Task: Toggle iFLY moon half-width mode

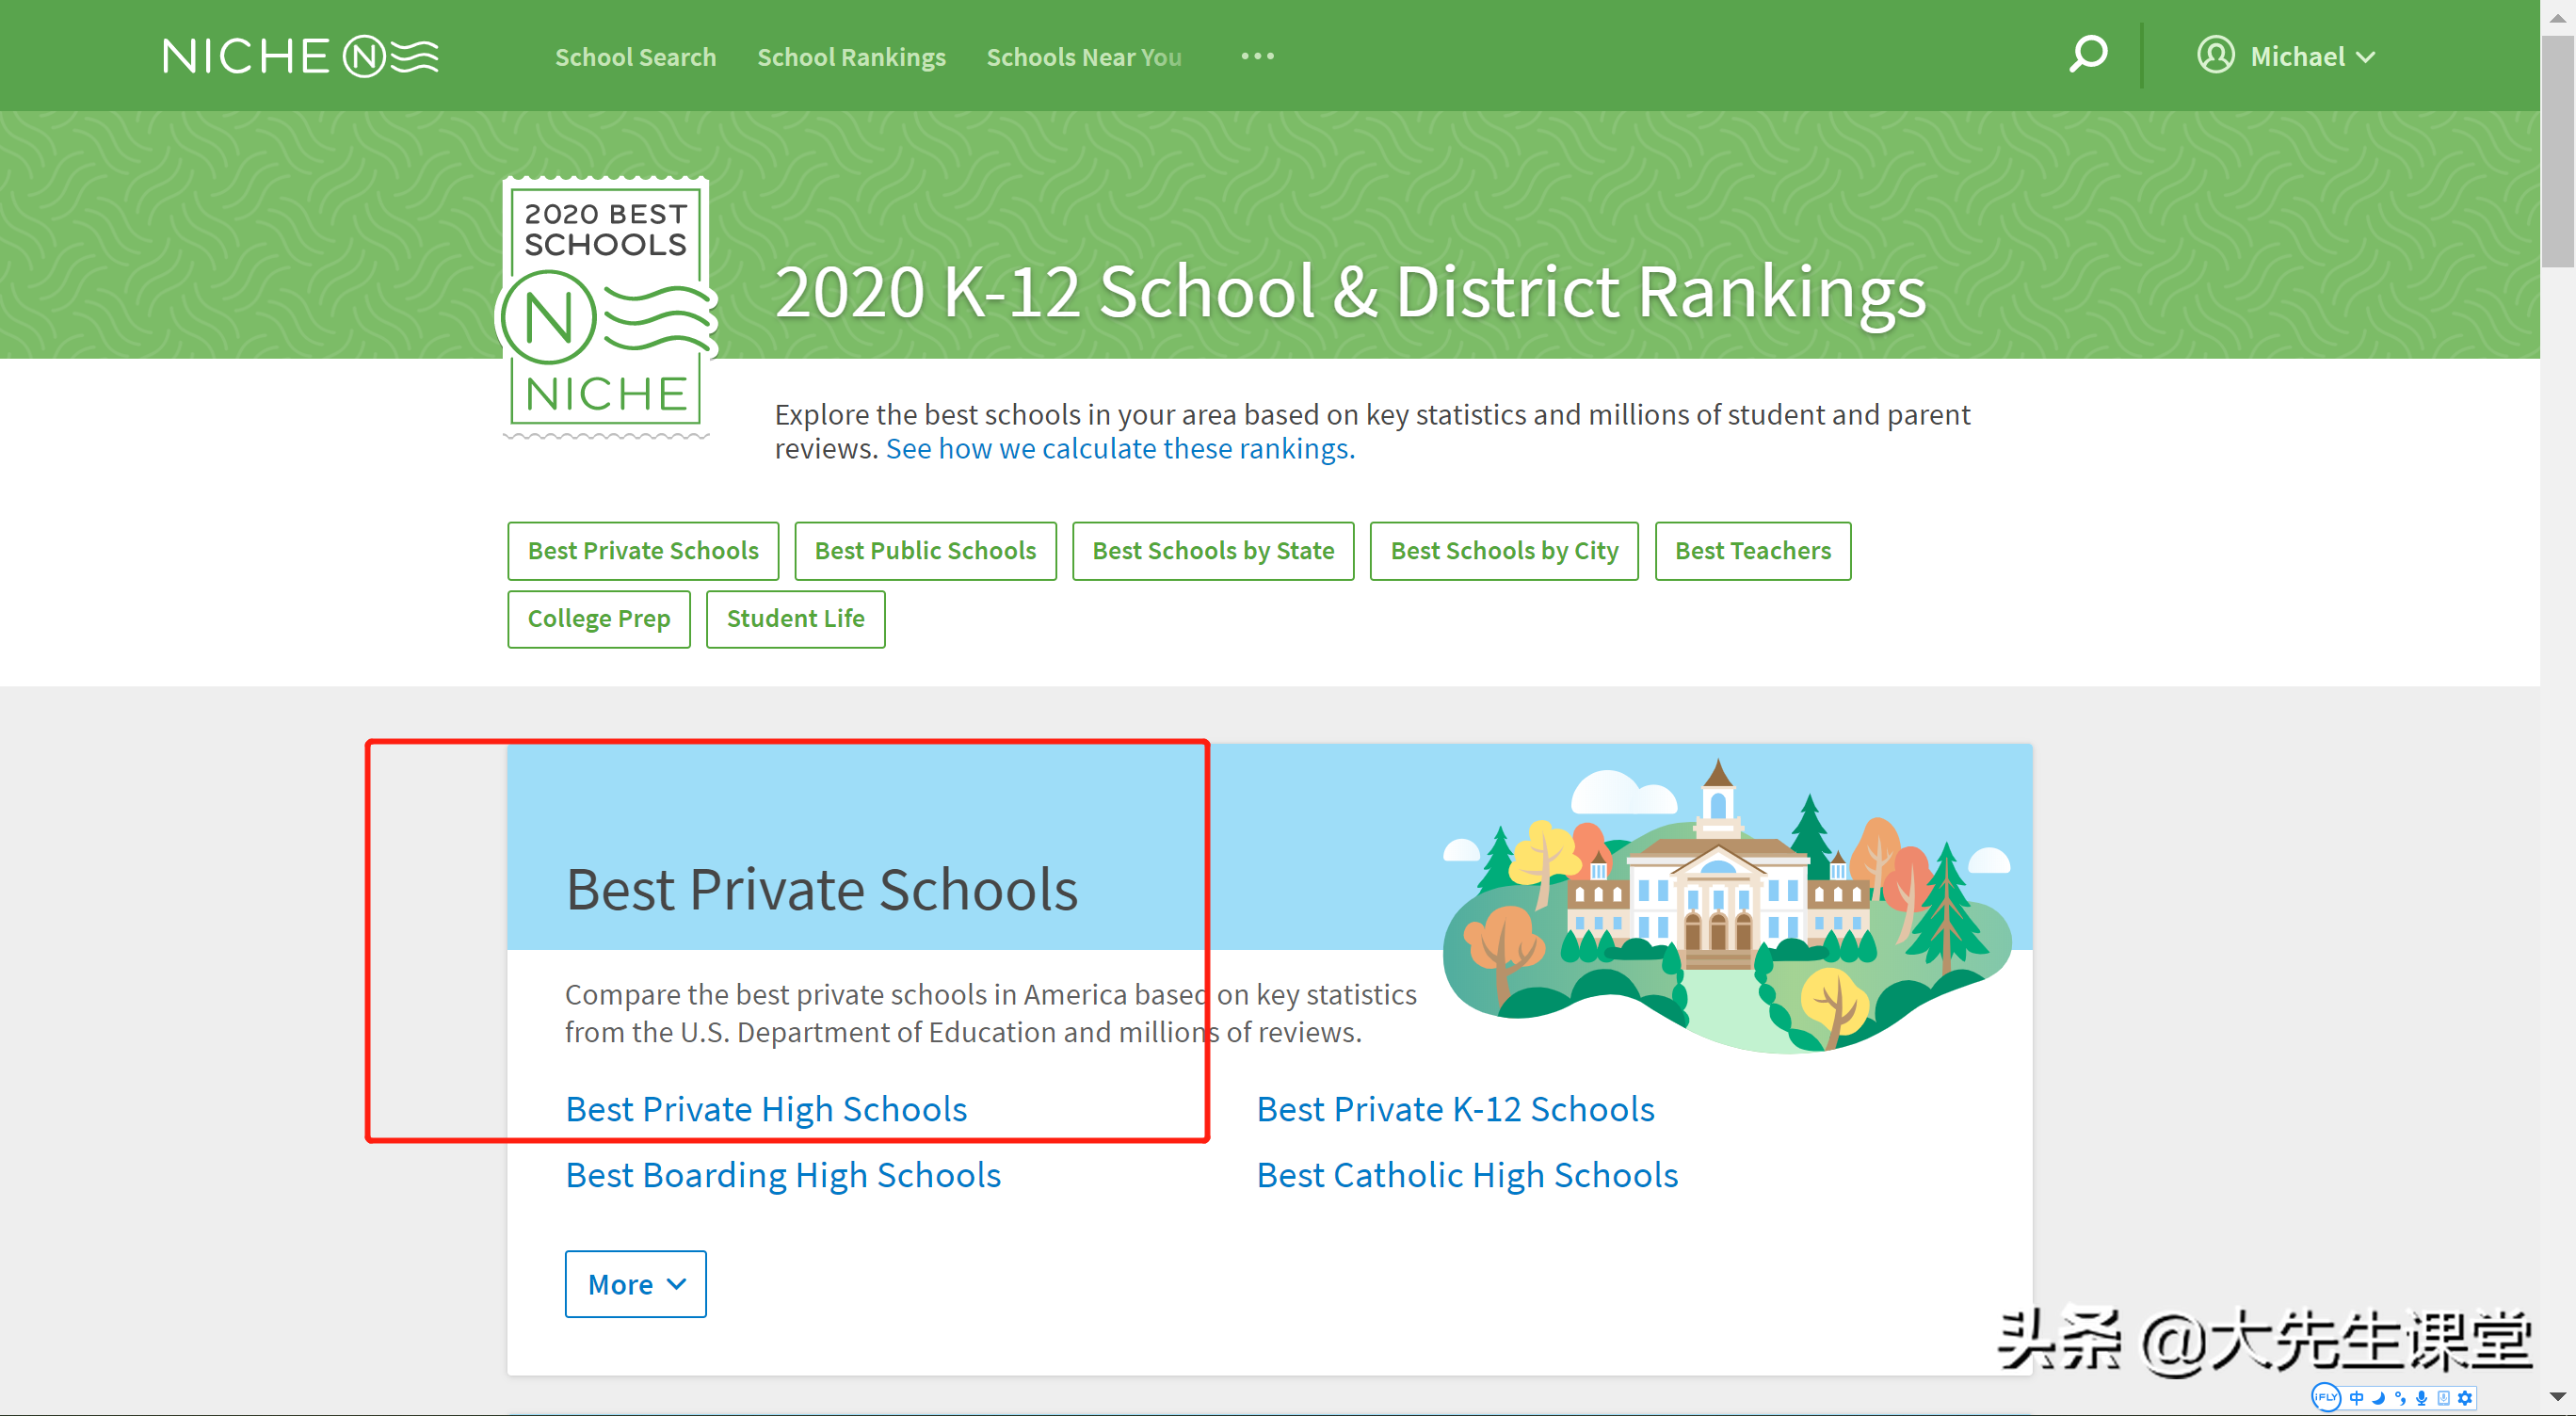Action: 2379,1398
